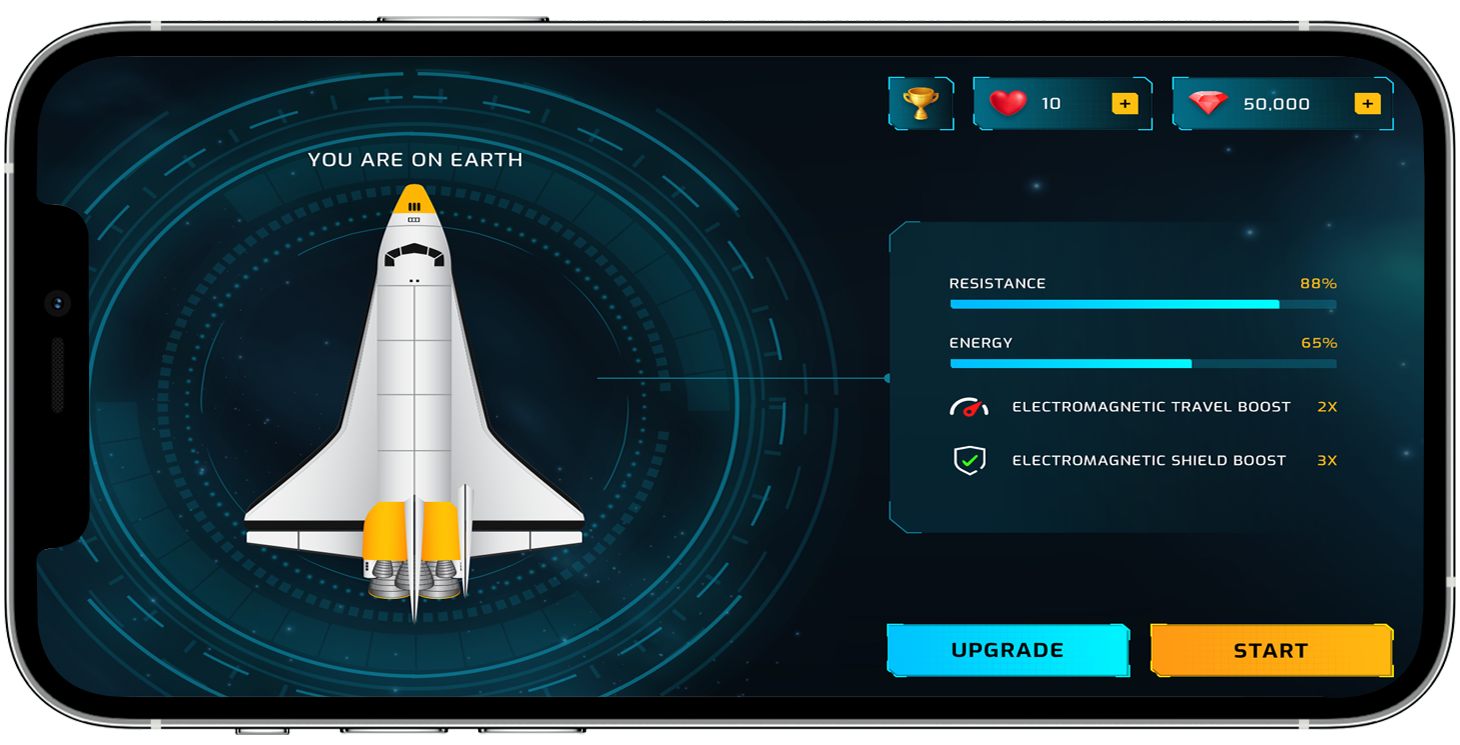Click the speedometer travel boost icon
The height and width of the screenshot is (745, 1460).
[968, 407]
